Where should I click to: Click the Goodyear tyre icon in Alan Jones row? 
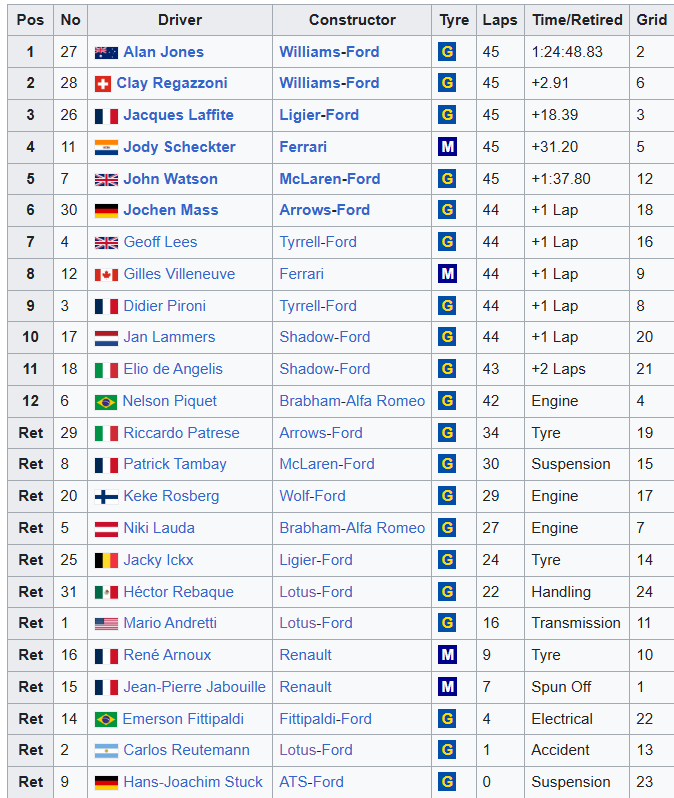[447, 51]
